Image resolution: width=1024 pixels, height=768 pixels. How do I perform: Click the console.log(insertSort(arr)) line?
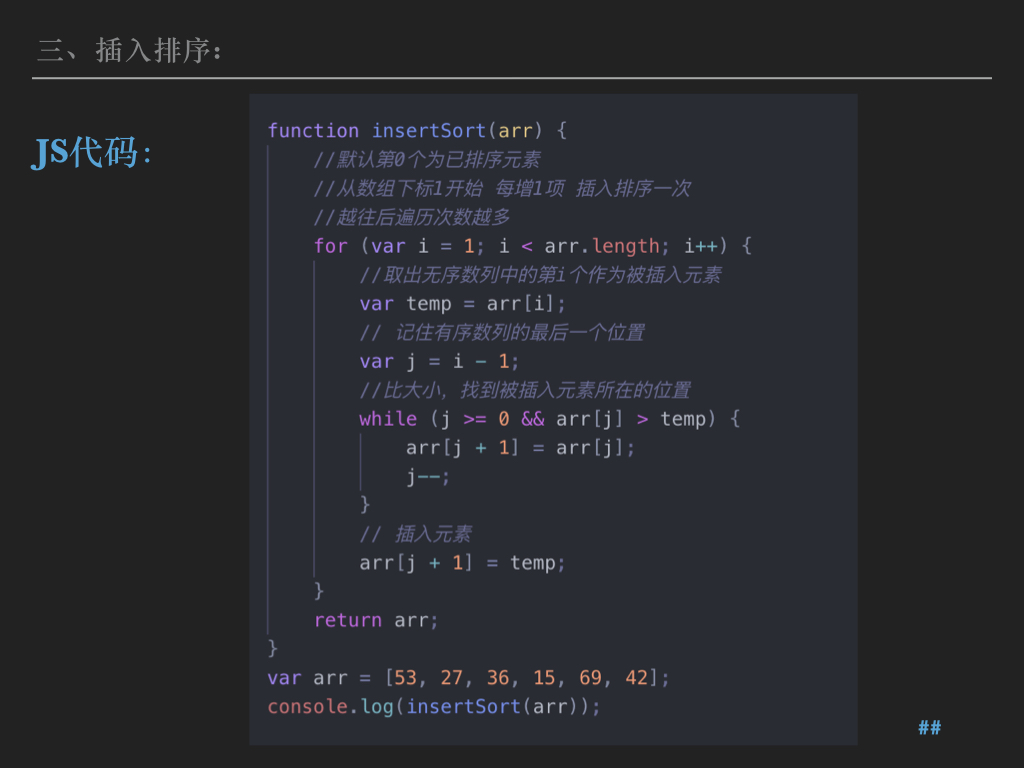[x=434, y=707]
